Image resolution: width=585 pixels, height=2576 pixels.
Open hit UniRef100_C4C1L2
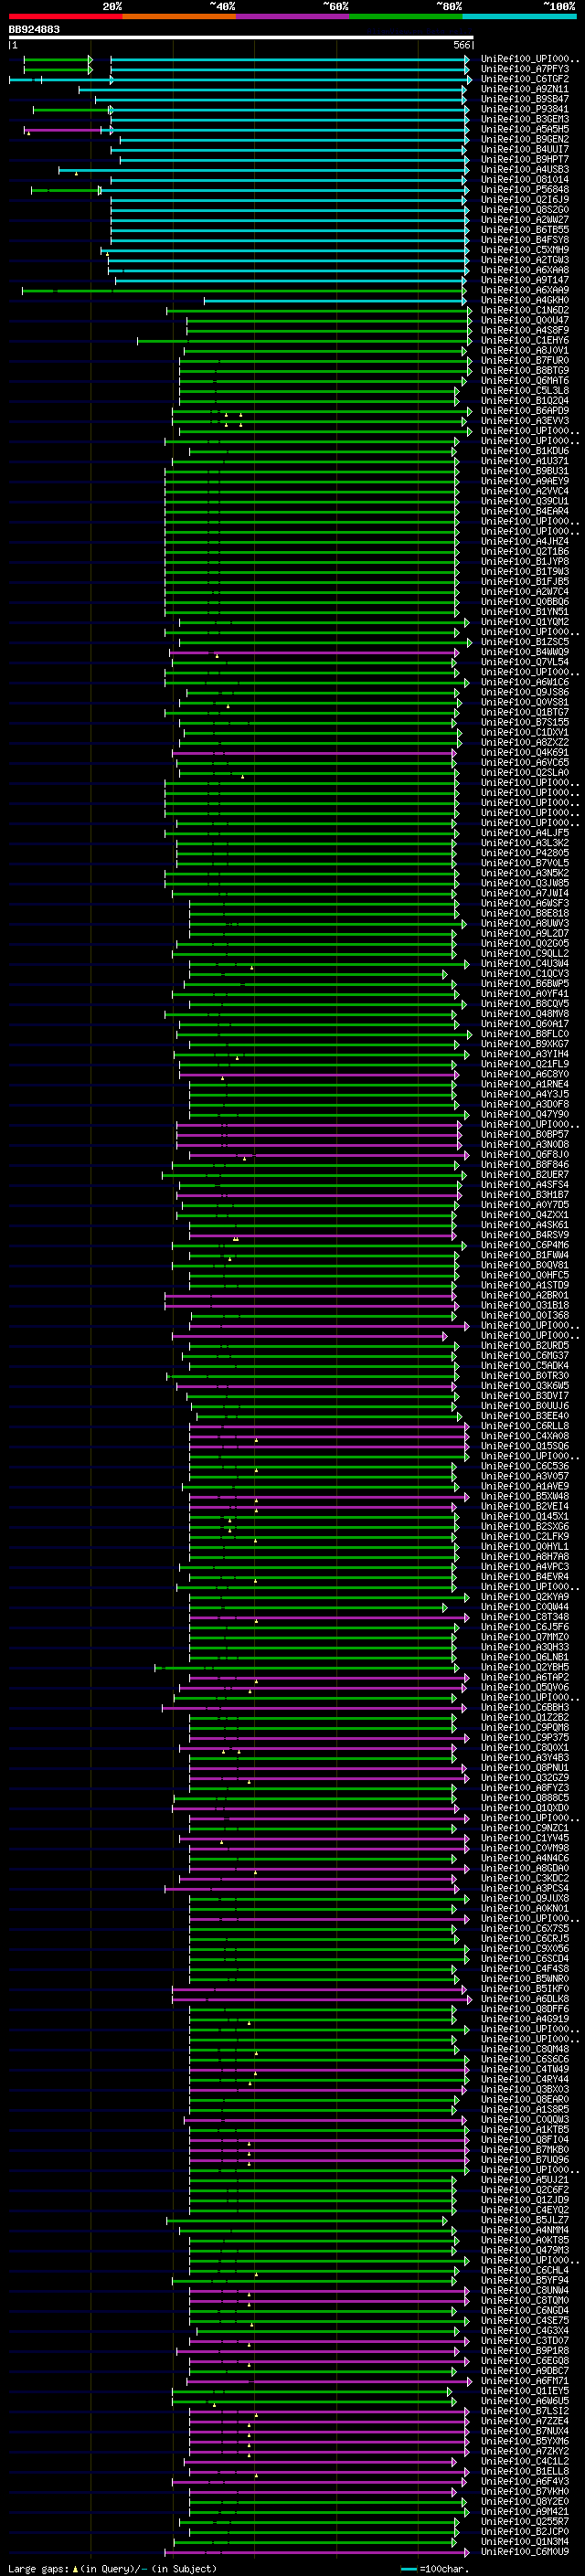point(525,2461)
